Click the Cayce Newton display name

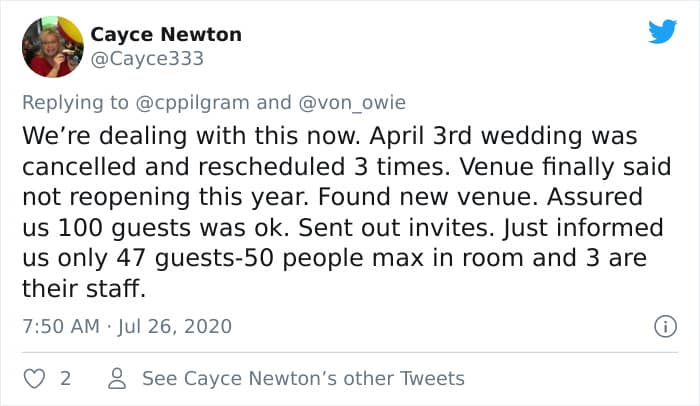(166, 34)
